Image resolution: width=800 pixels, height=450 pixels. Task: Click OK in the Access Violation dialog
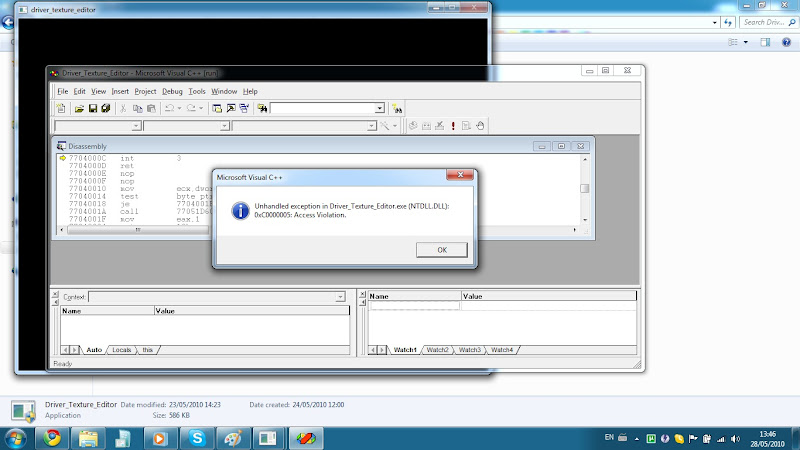[442, 250]
